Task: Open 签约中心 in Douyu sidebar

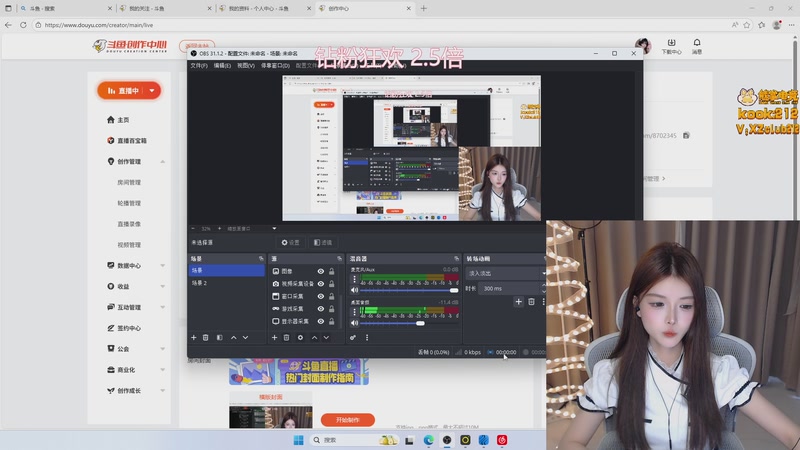Action: click(124, 328)
